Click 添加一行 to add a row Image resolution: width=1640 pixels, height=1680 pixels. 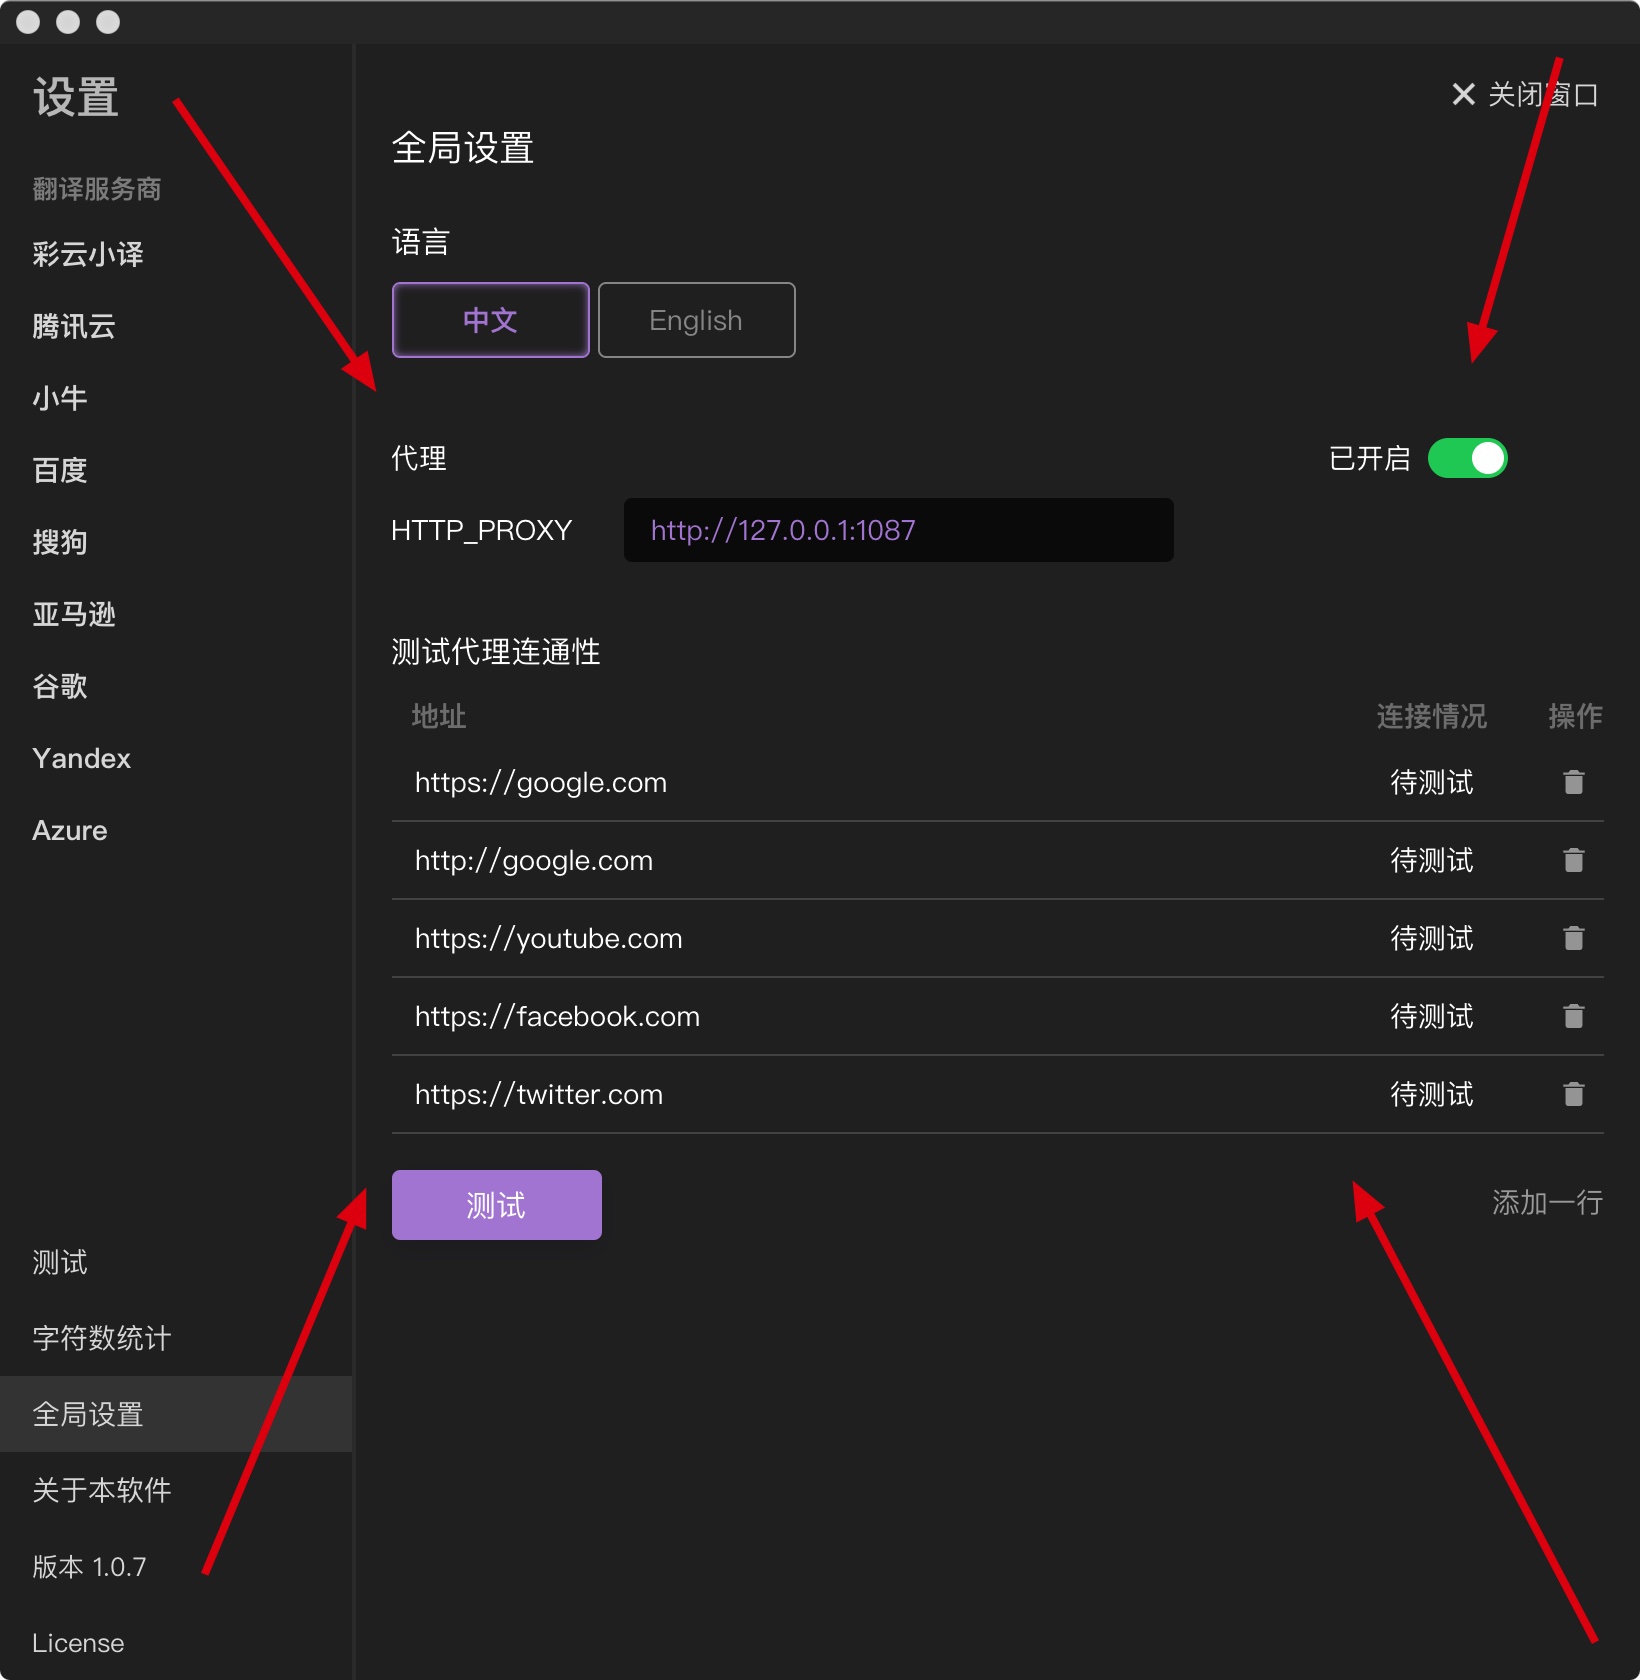pos(1546,1203)
